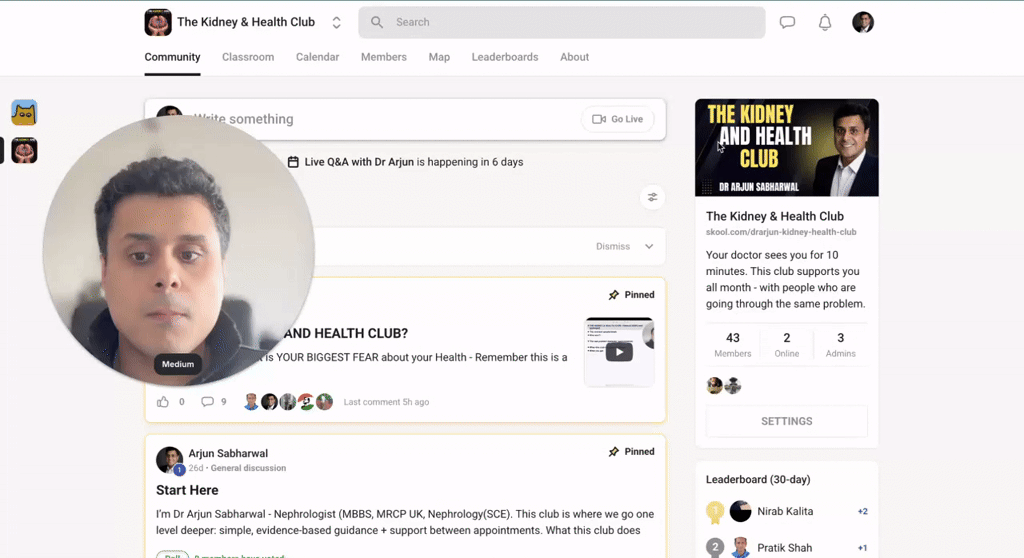The width and height of the screenshot is (1024, 558).
Task: Click the first member avatar under stats
Action: tap(714, 386)
